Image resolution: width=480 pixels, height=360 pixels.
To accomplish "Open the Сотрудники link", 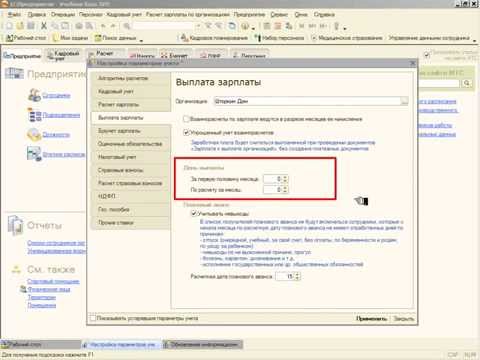I will 56,96.
